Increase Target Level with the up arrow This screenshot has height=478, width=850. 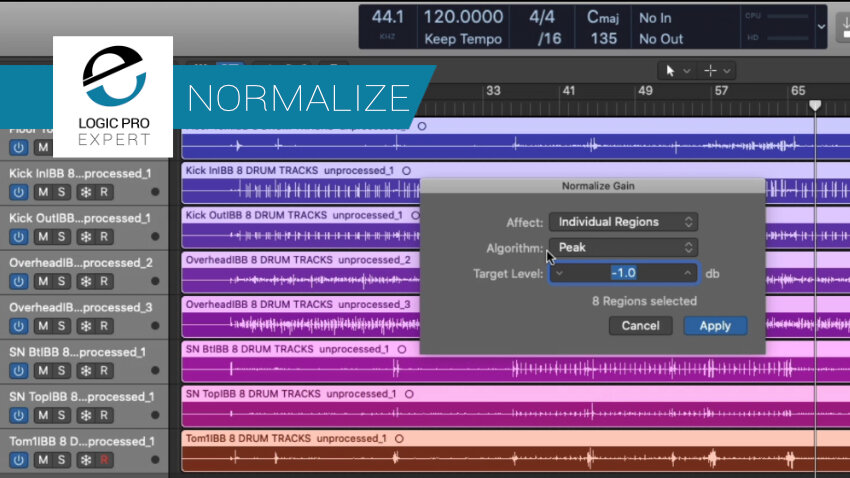(687, 273)
